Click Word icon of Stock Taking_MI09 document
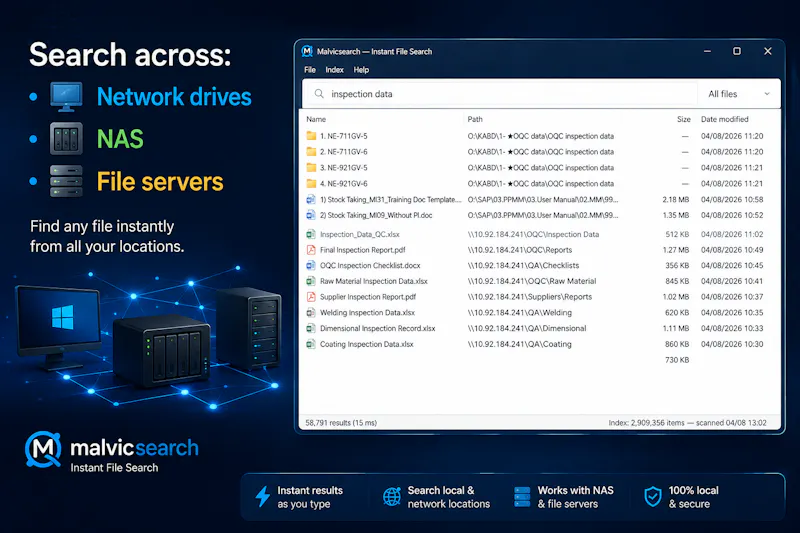 tap(311, 215)
